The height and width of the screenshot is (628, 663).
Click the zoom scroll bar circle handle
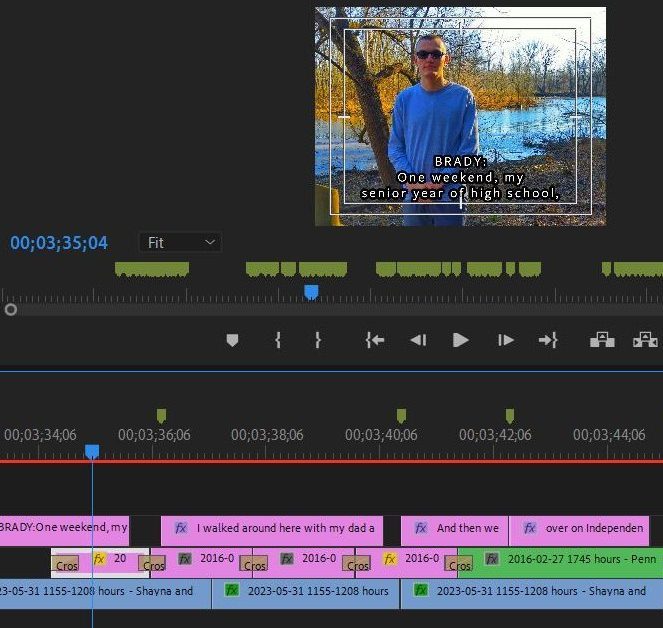point(11,310)
